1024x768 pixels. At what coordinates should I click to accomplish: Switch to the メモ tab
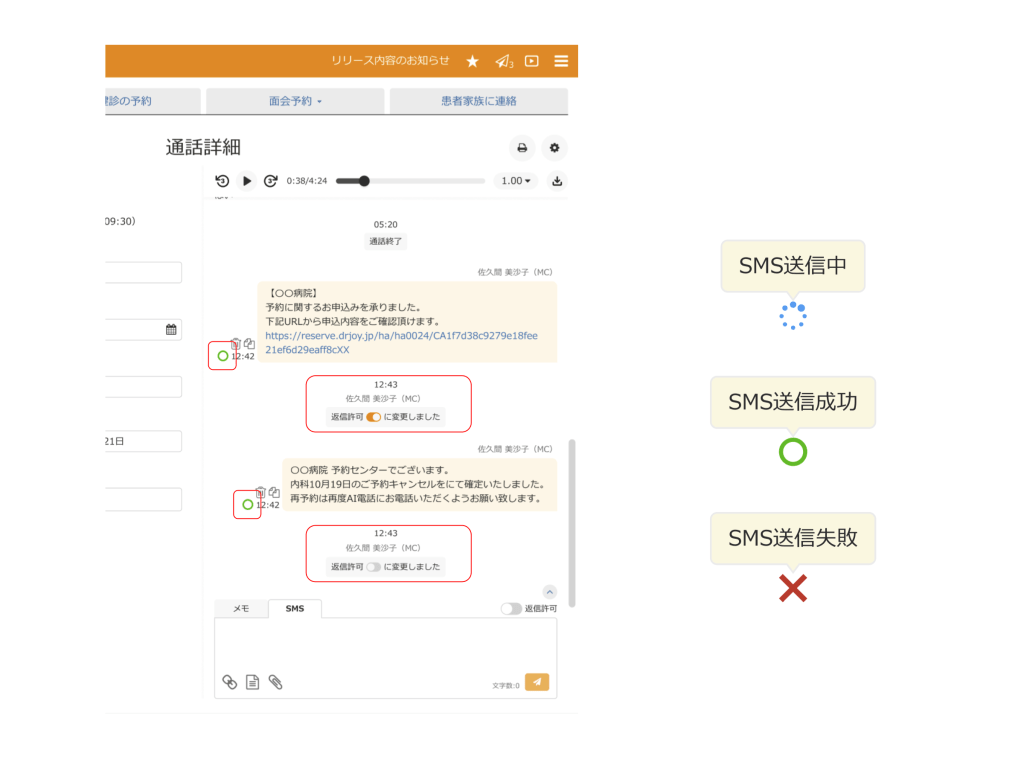click(241, 608)
